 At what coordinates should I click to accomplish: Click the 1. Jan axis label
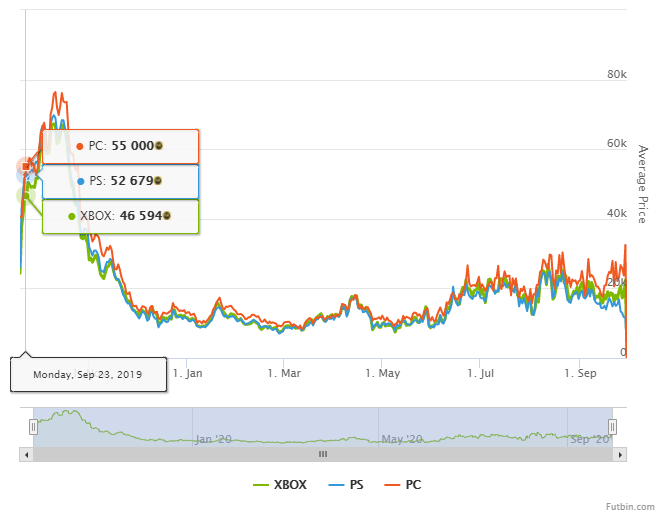point(188,373)
